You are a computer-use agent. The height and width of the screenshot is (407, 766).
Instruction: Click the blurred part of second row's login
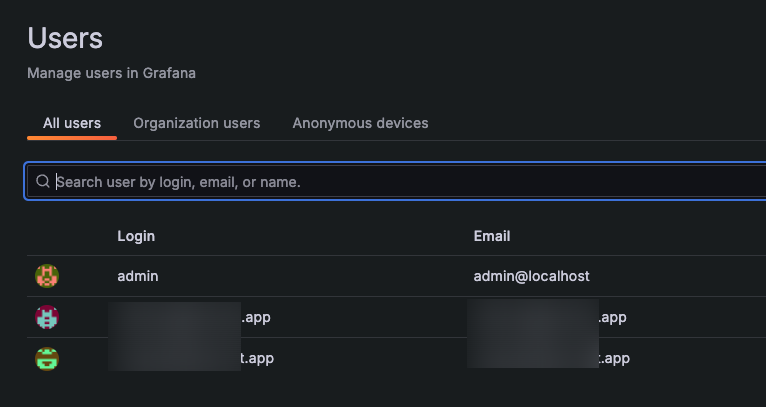[x=175, y=317]
